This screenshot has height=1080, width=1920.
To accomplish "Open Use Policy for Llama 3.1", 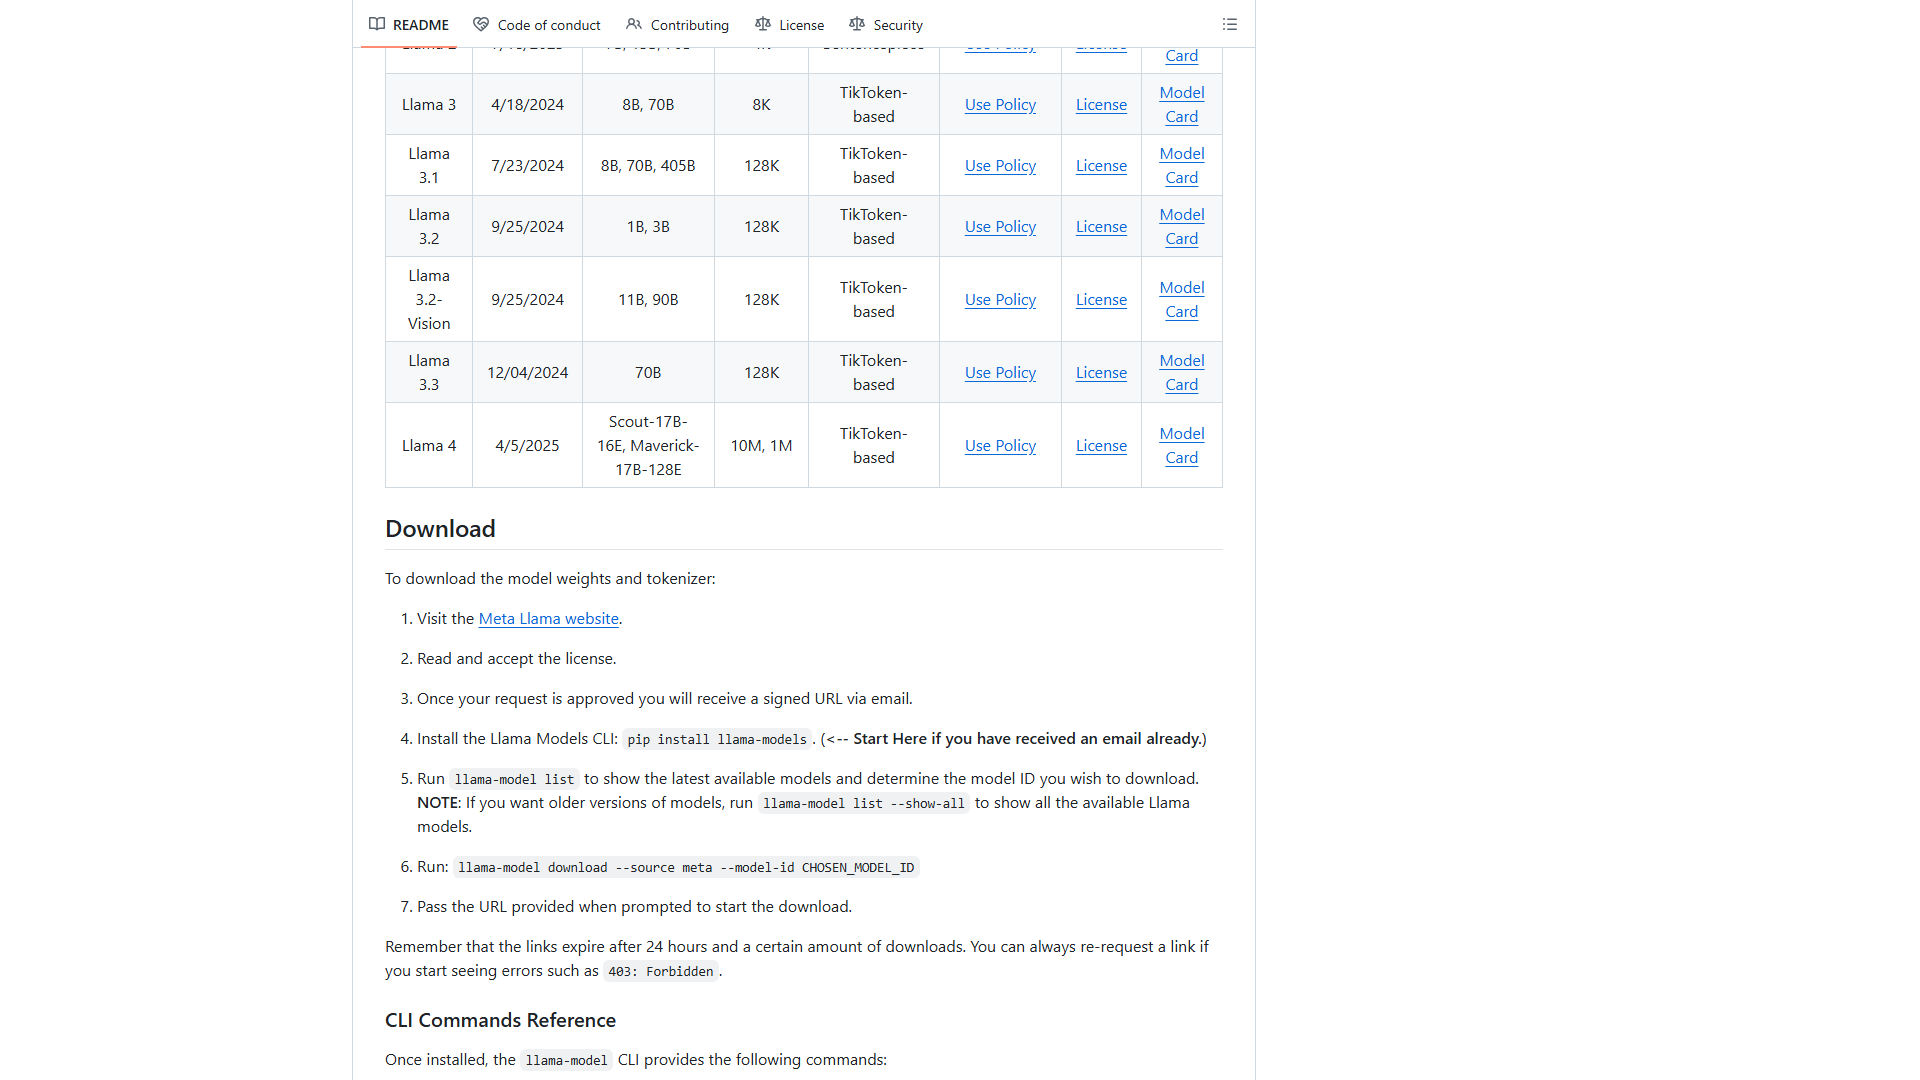I will coord(1000,165).
